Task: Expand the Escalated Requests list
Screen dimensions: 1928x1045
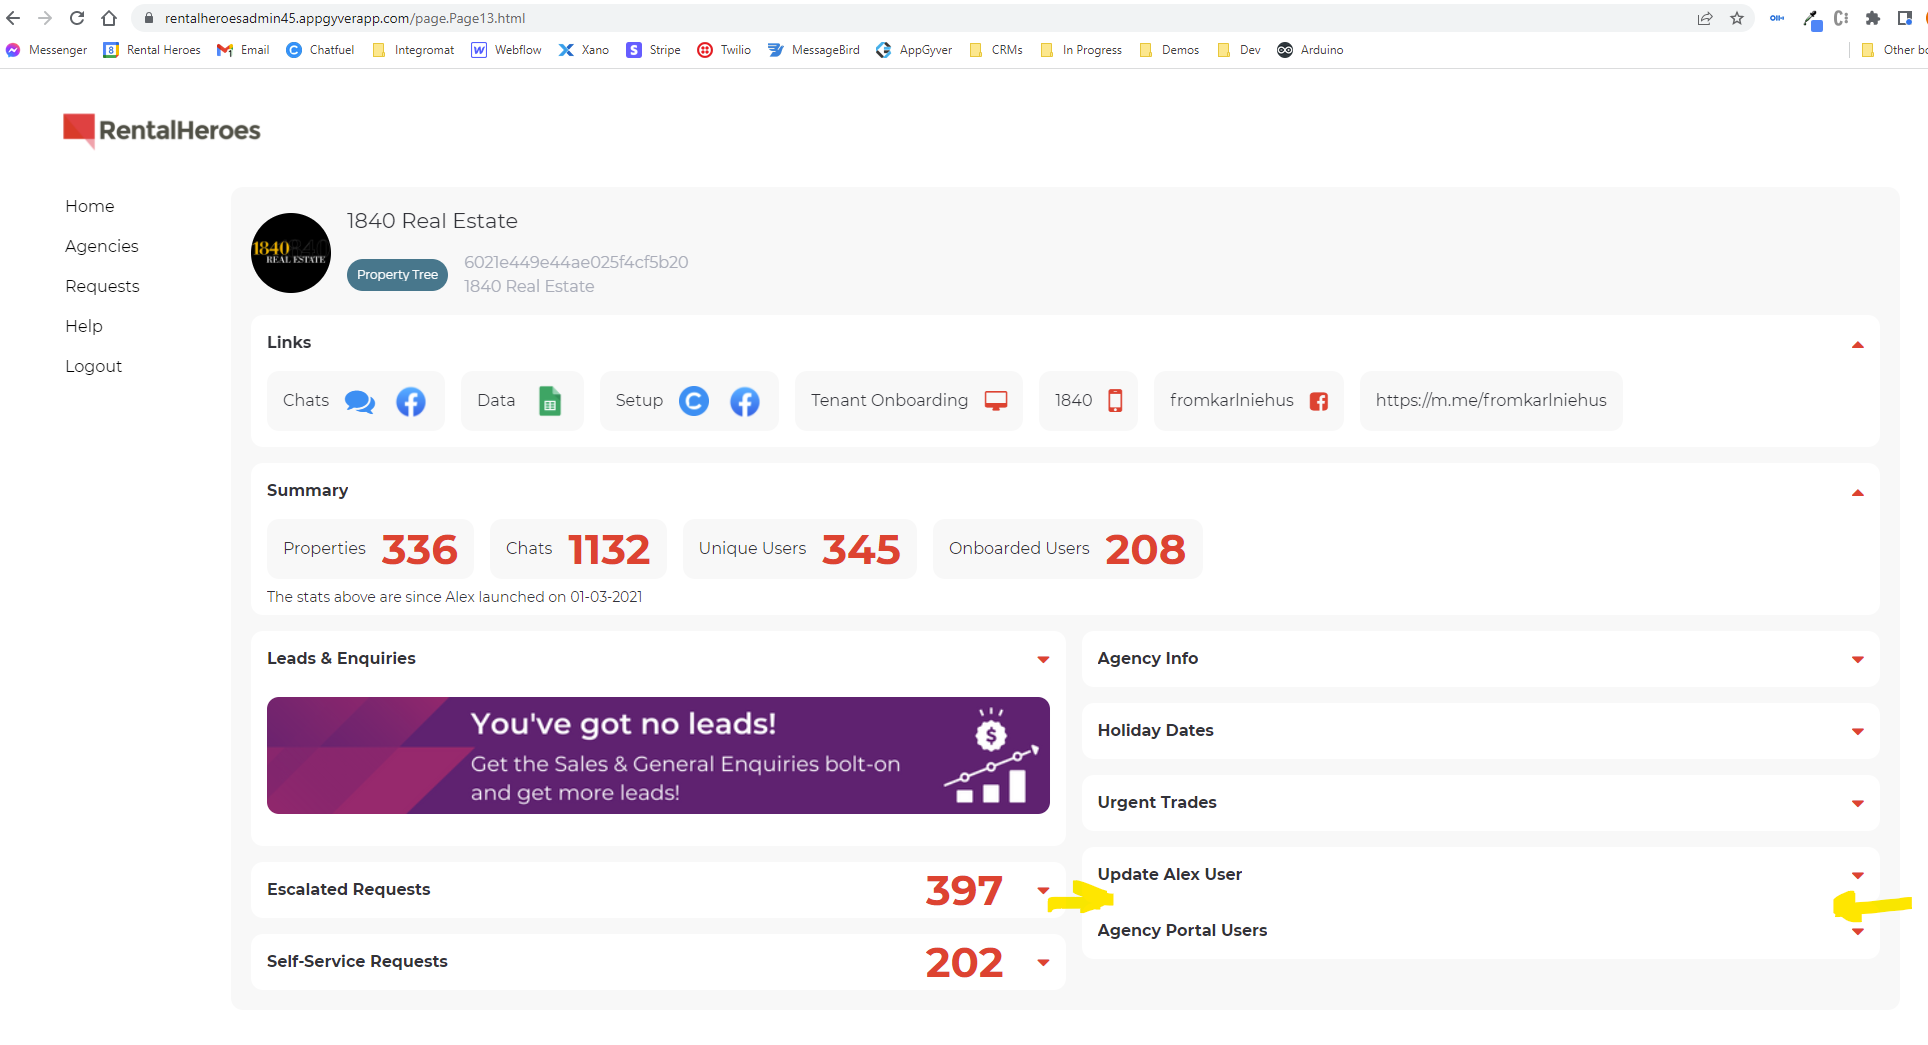Action: pyautogui.click(x=1043, y=890)
